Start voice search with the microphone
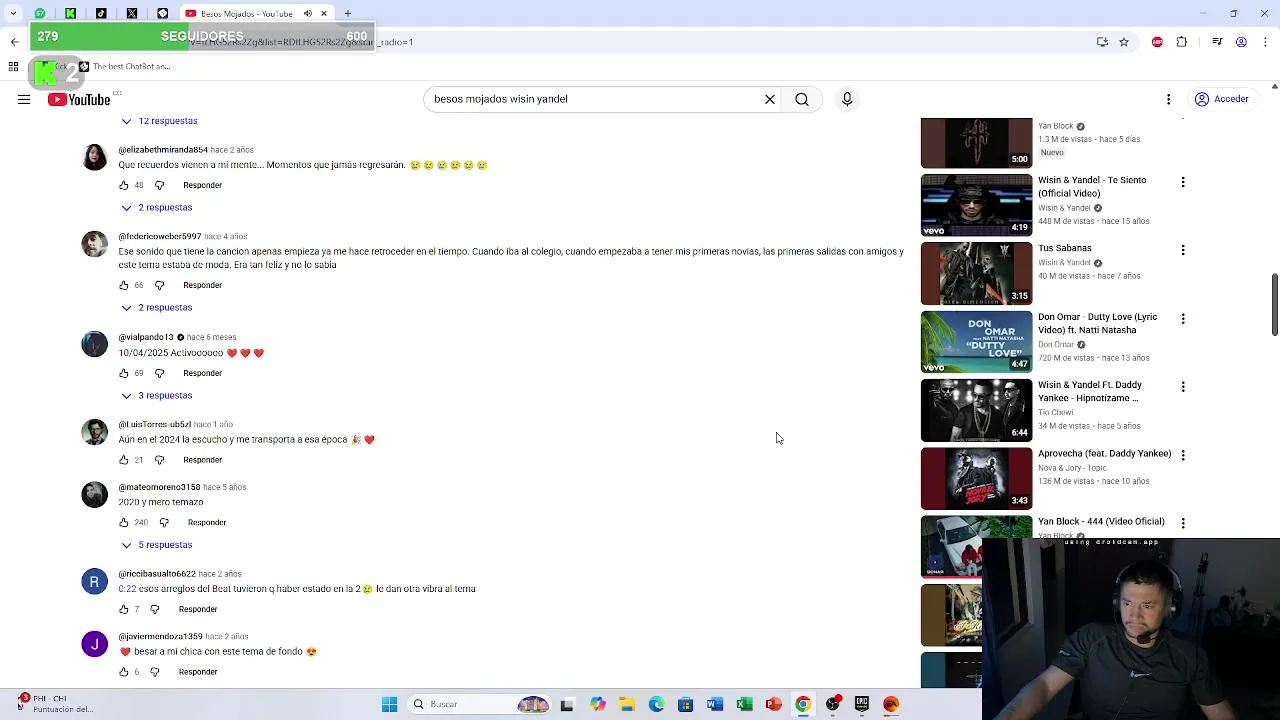The image size is (1280, 720). (x=847, y=99)
